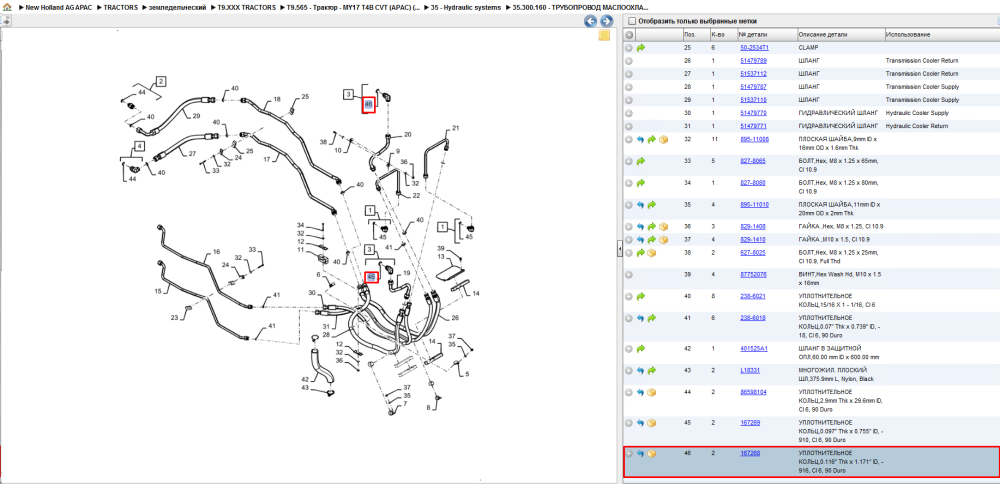Screen dimensions: 1000x484
Task: Click the blue arrow icon for part L18331
Action: (x=641, y=370)
